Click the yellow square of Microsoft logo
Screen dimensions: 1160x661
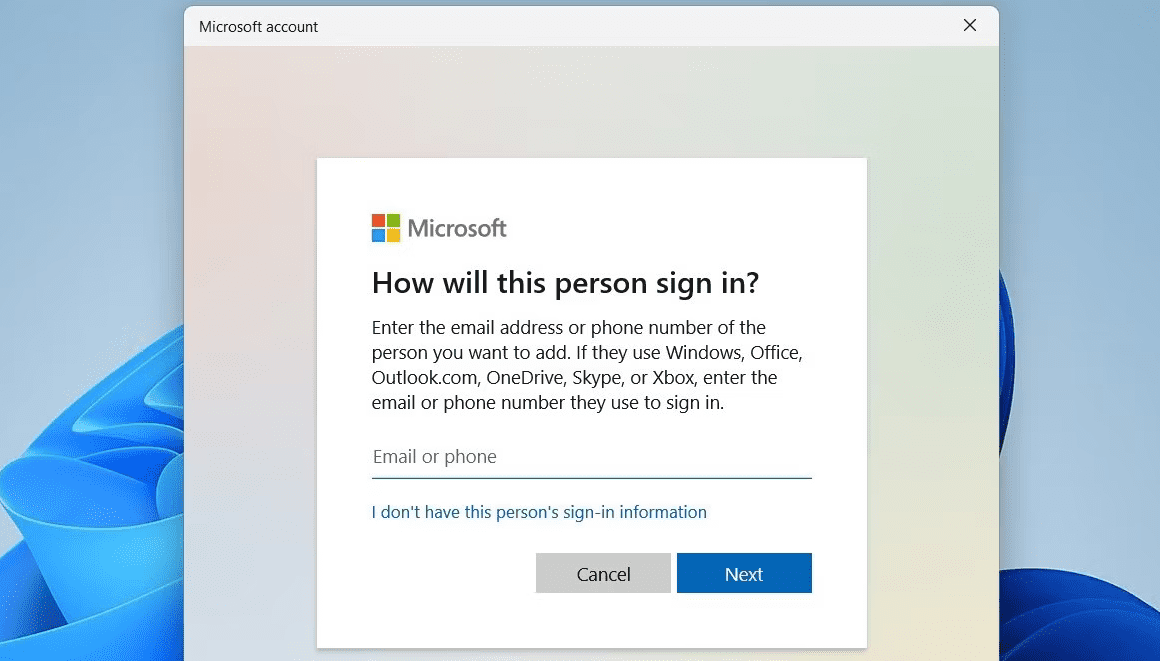393,235
